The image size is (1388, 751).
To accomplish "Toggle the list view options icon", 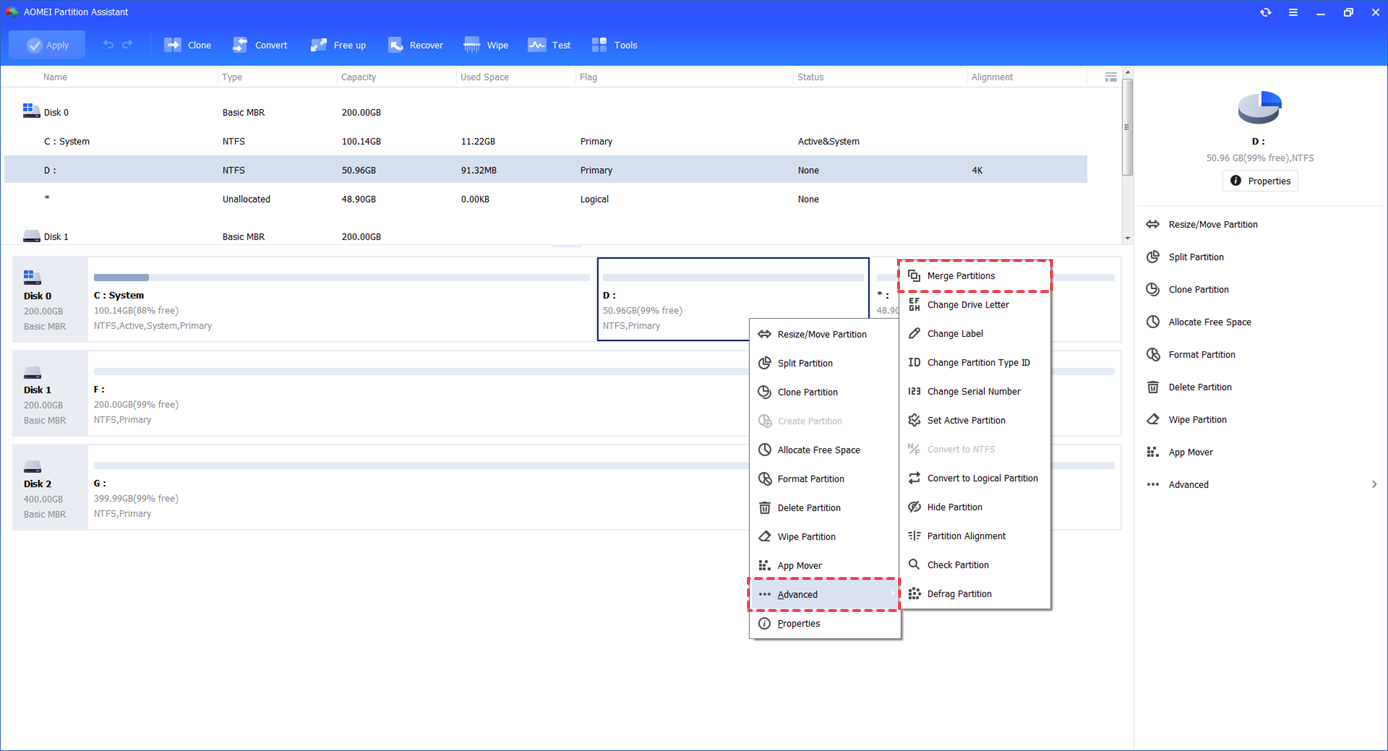I will pos(1111,77).
